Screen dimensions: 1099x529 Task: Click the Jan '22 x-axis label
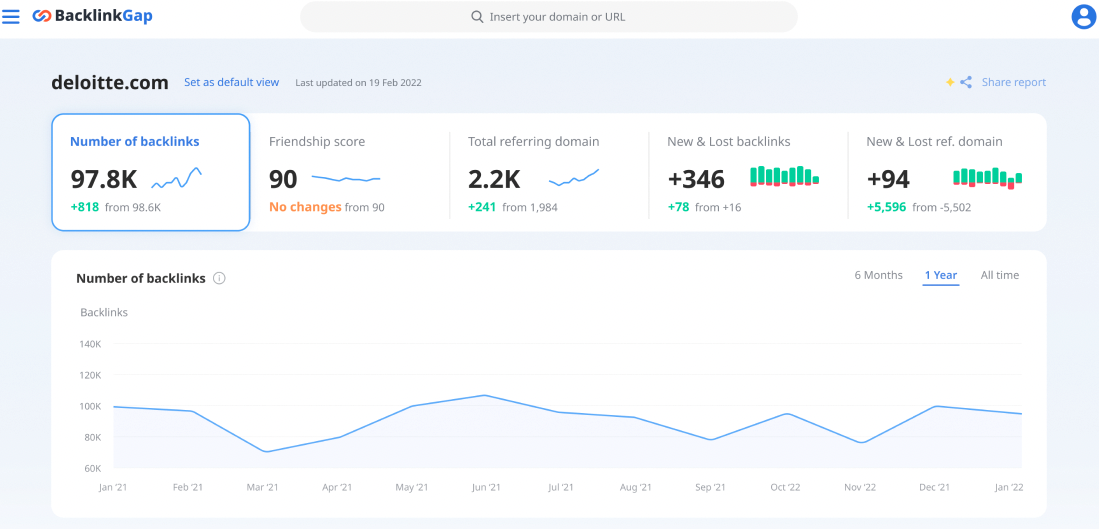(x=1008, y=488)
